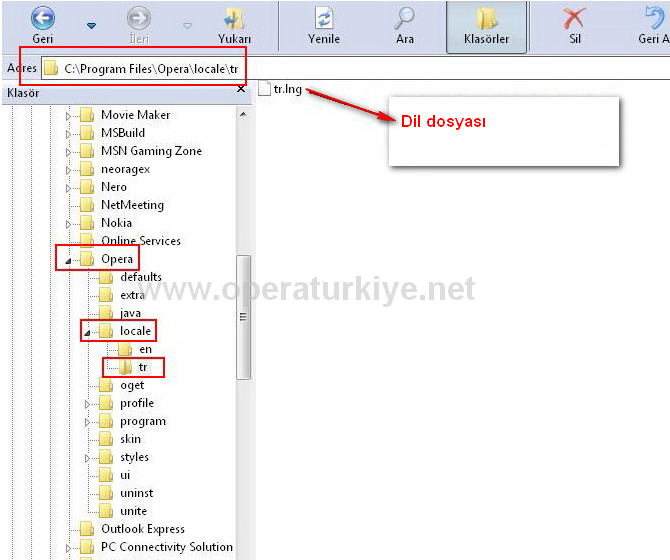
Task: Expand the Nokia folder
Action: (x=68, y=224)
